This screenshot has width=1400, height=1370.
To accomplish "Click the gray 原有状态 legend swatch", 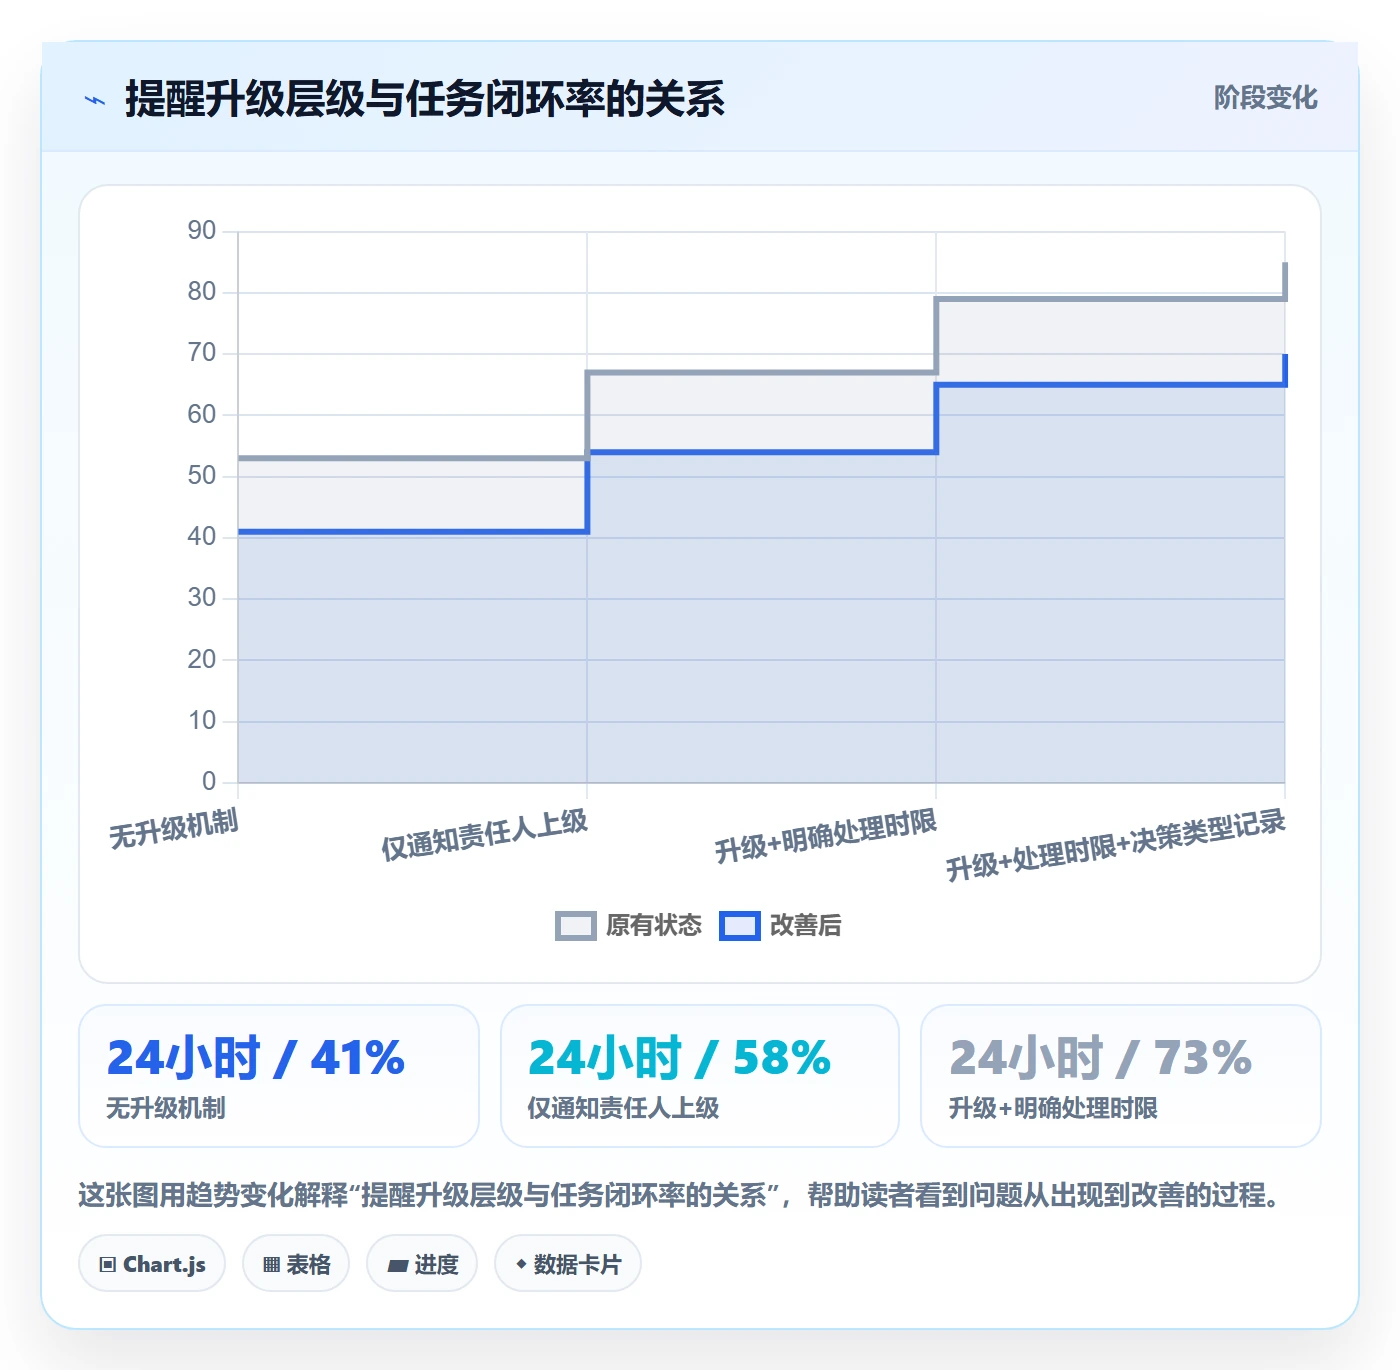I will pyautogui.click(x=576, y=926).
